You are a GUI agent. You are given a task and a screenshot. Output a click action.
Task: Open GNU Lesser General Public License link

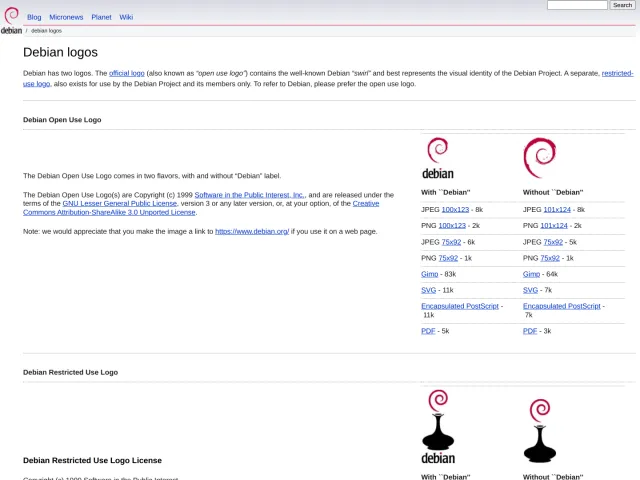(120, 203)
